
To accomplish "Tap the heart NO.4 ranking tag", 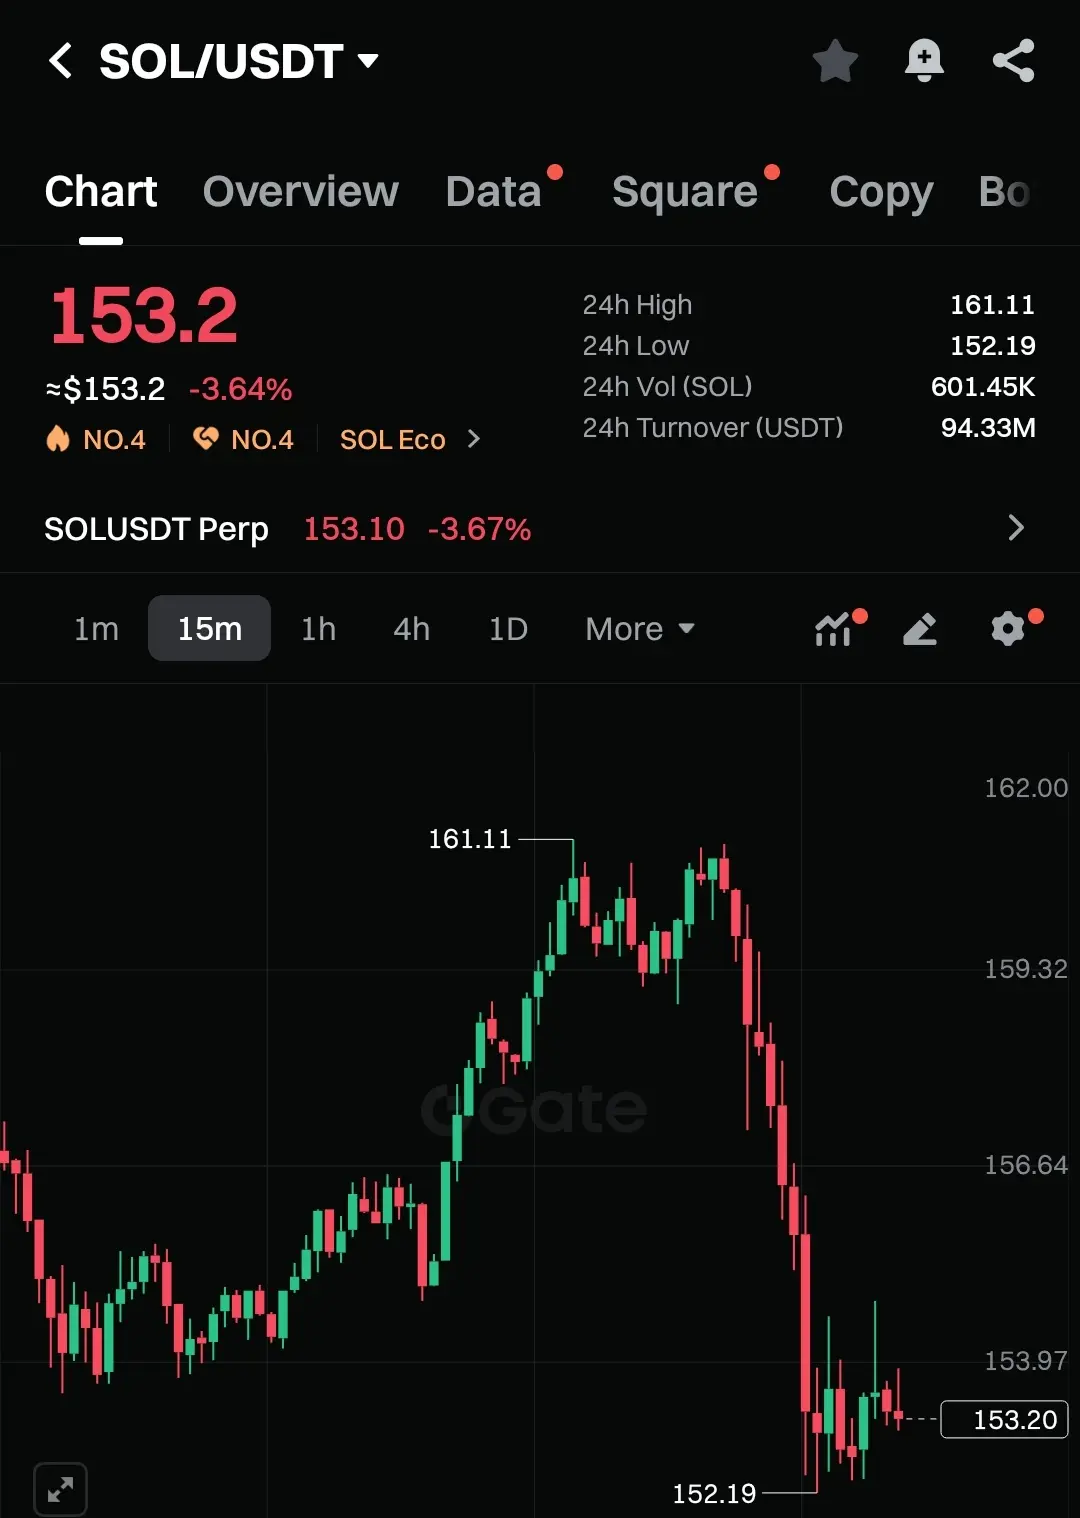I will (244, 439).
